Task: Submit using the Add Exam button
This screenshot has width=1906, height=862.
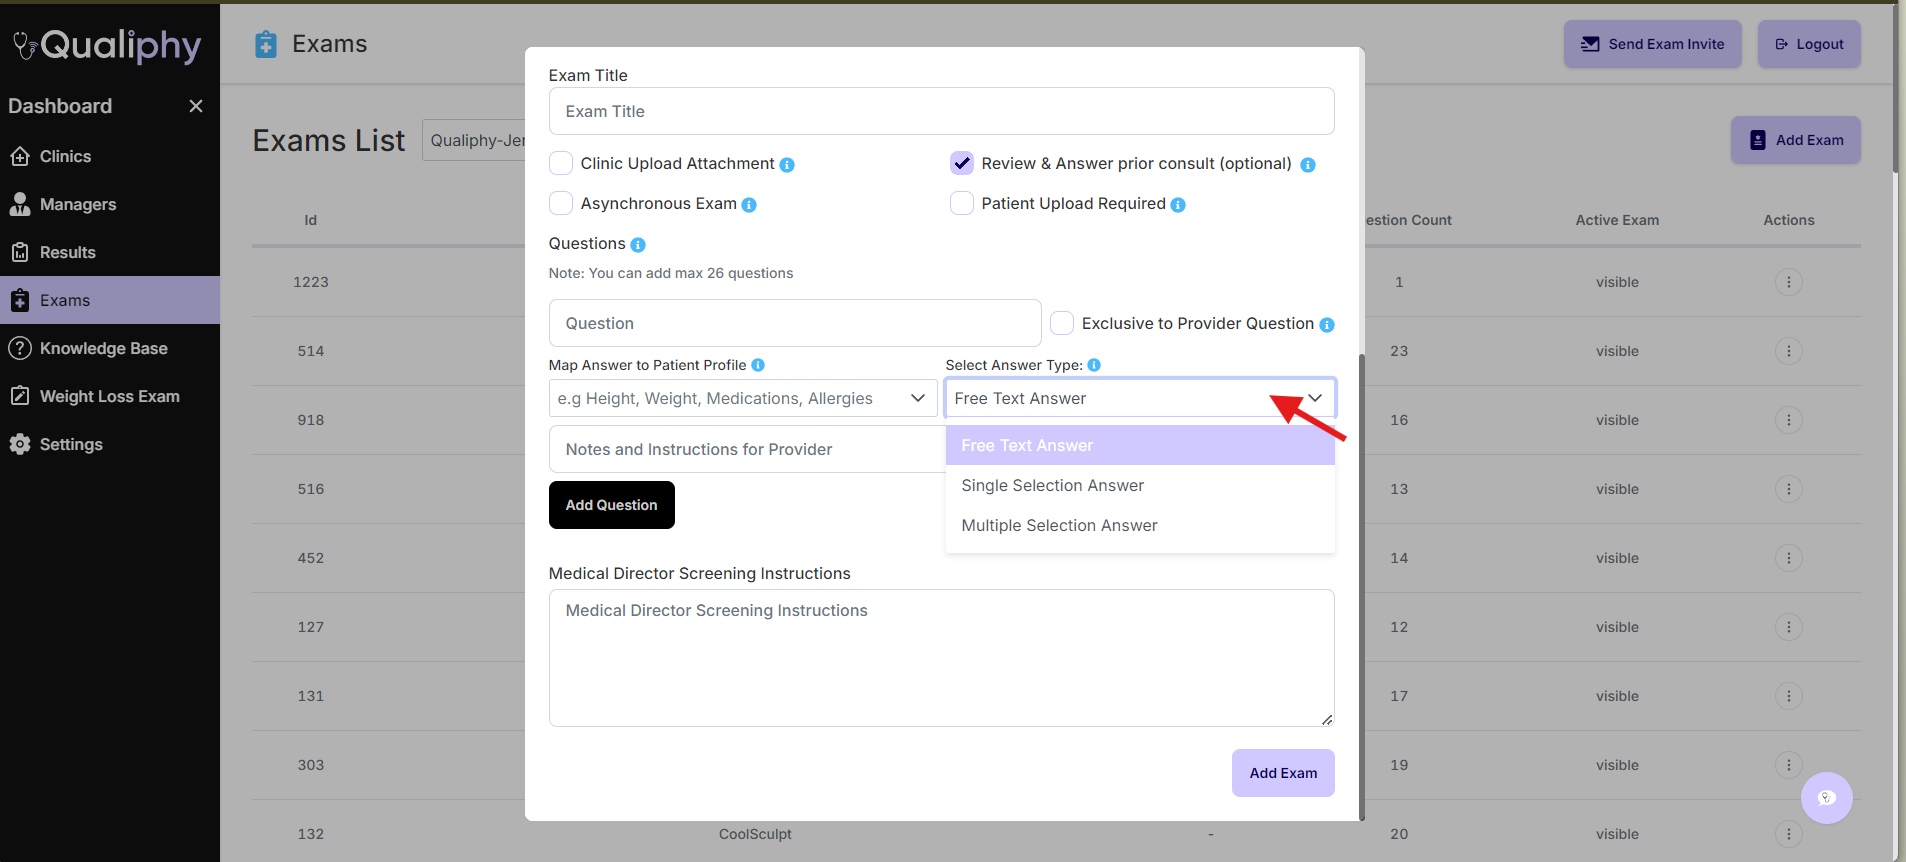Action: coord(1282,772)
